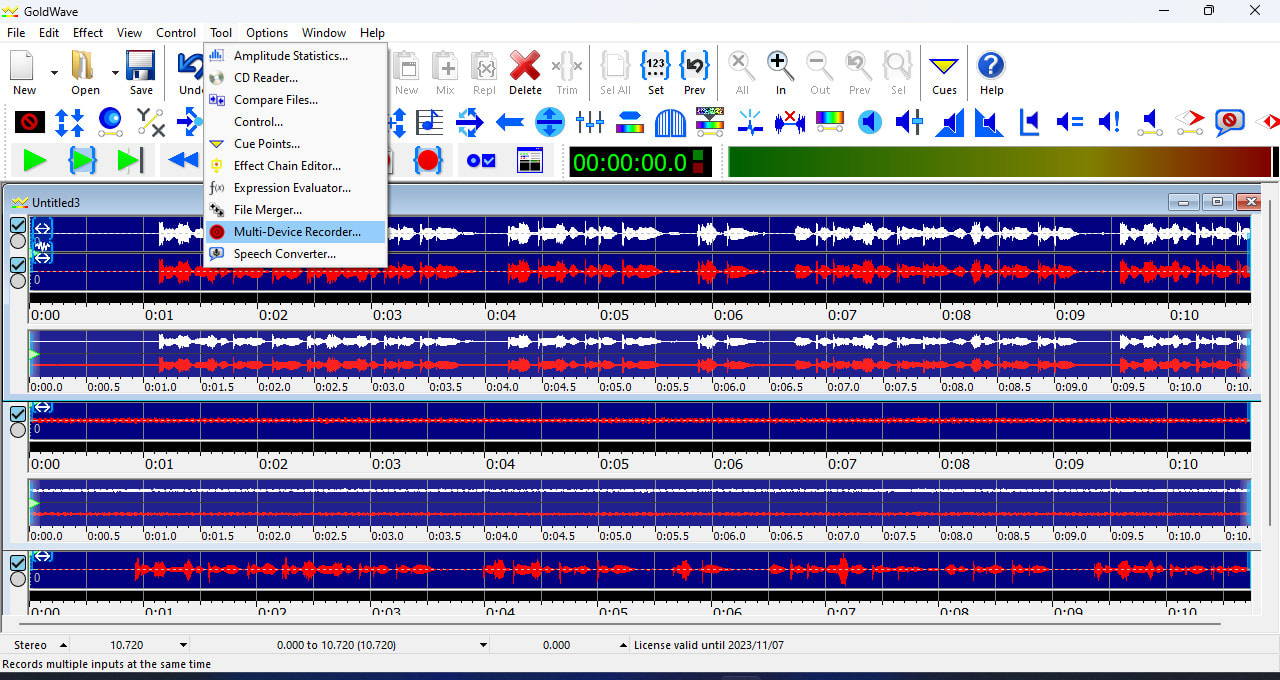
Task: Select the radio circle in the flat red track window
Action: coord(18,430)
